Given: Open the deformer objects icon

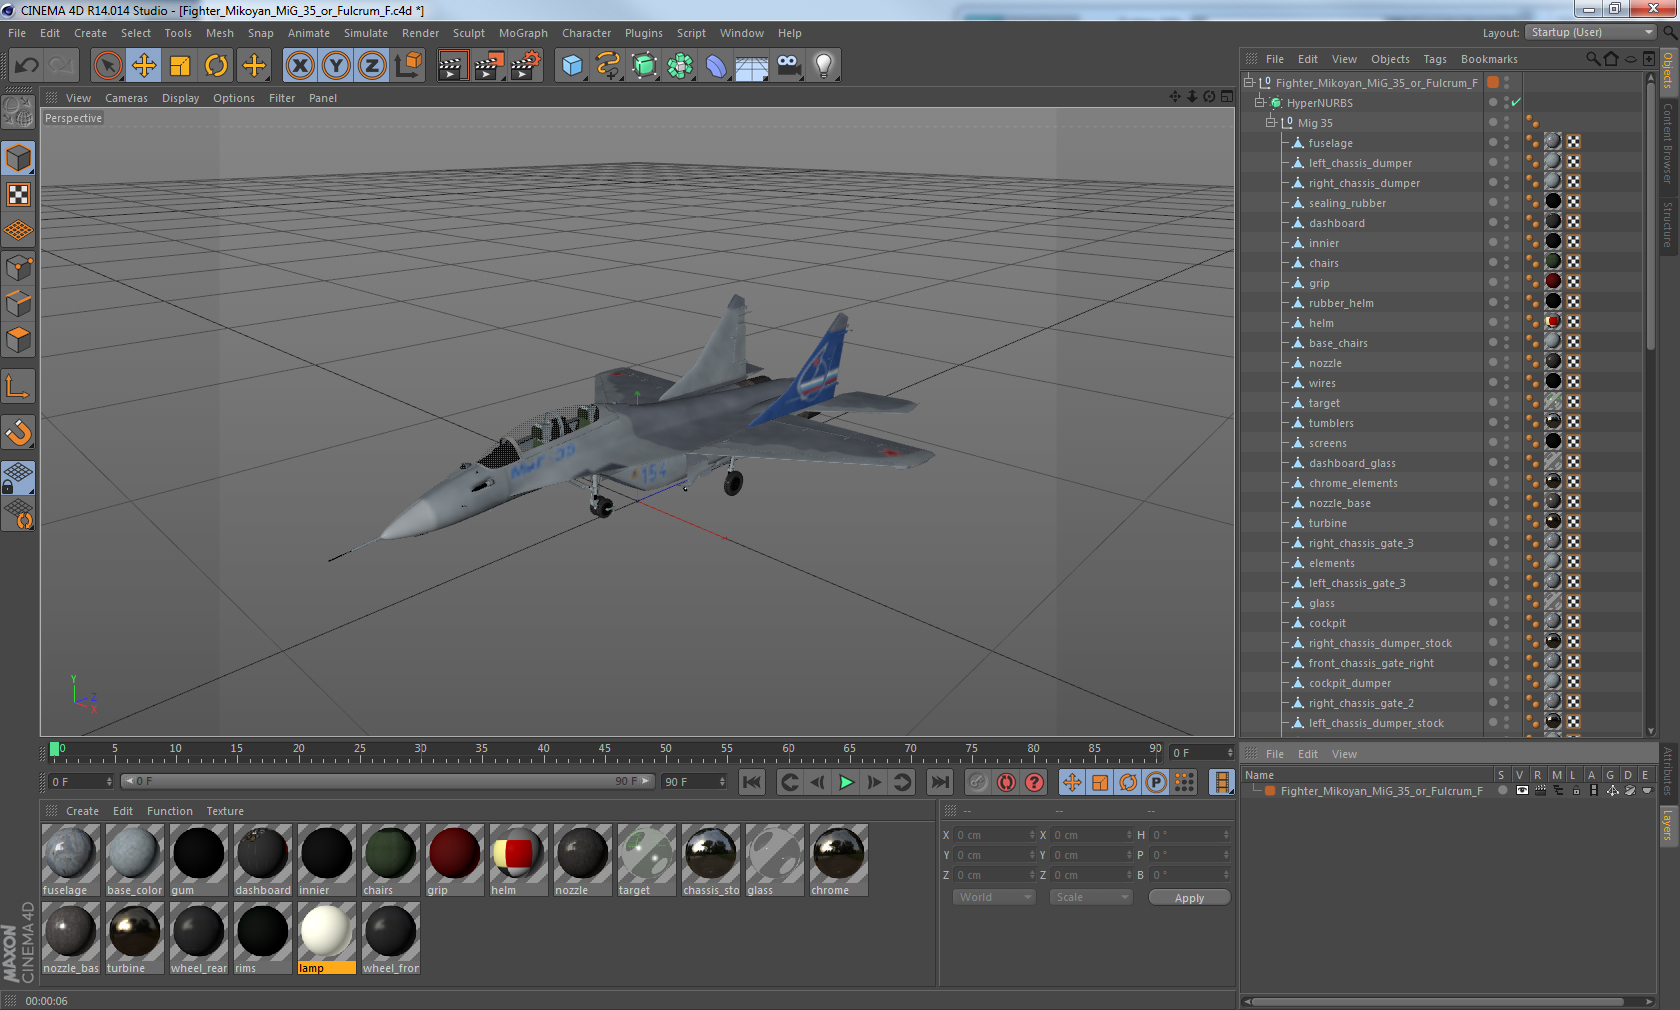Looking at the screenshot, I should point(716,66).
